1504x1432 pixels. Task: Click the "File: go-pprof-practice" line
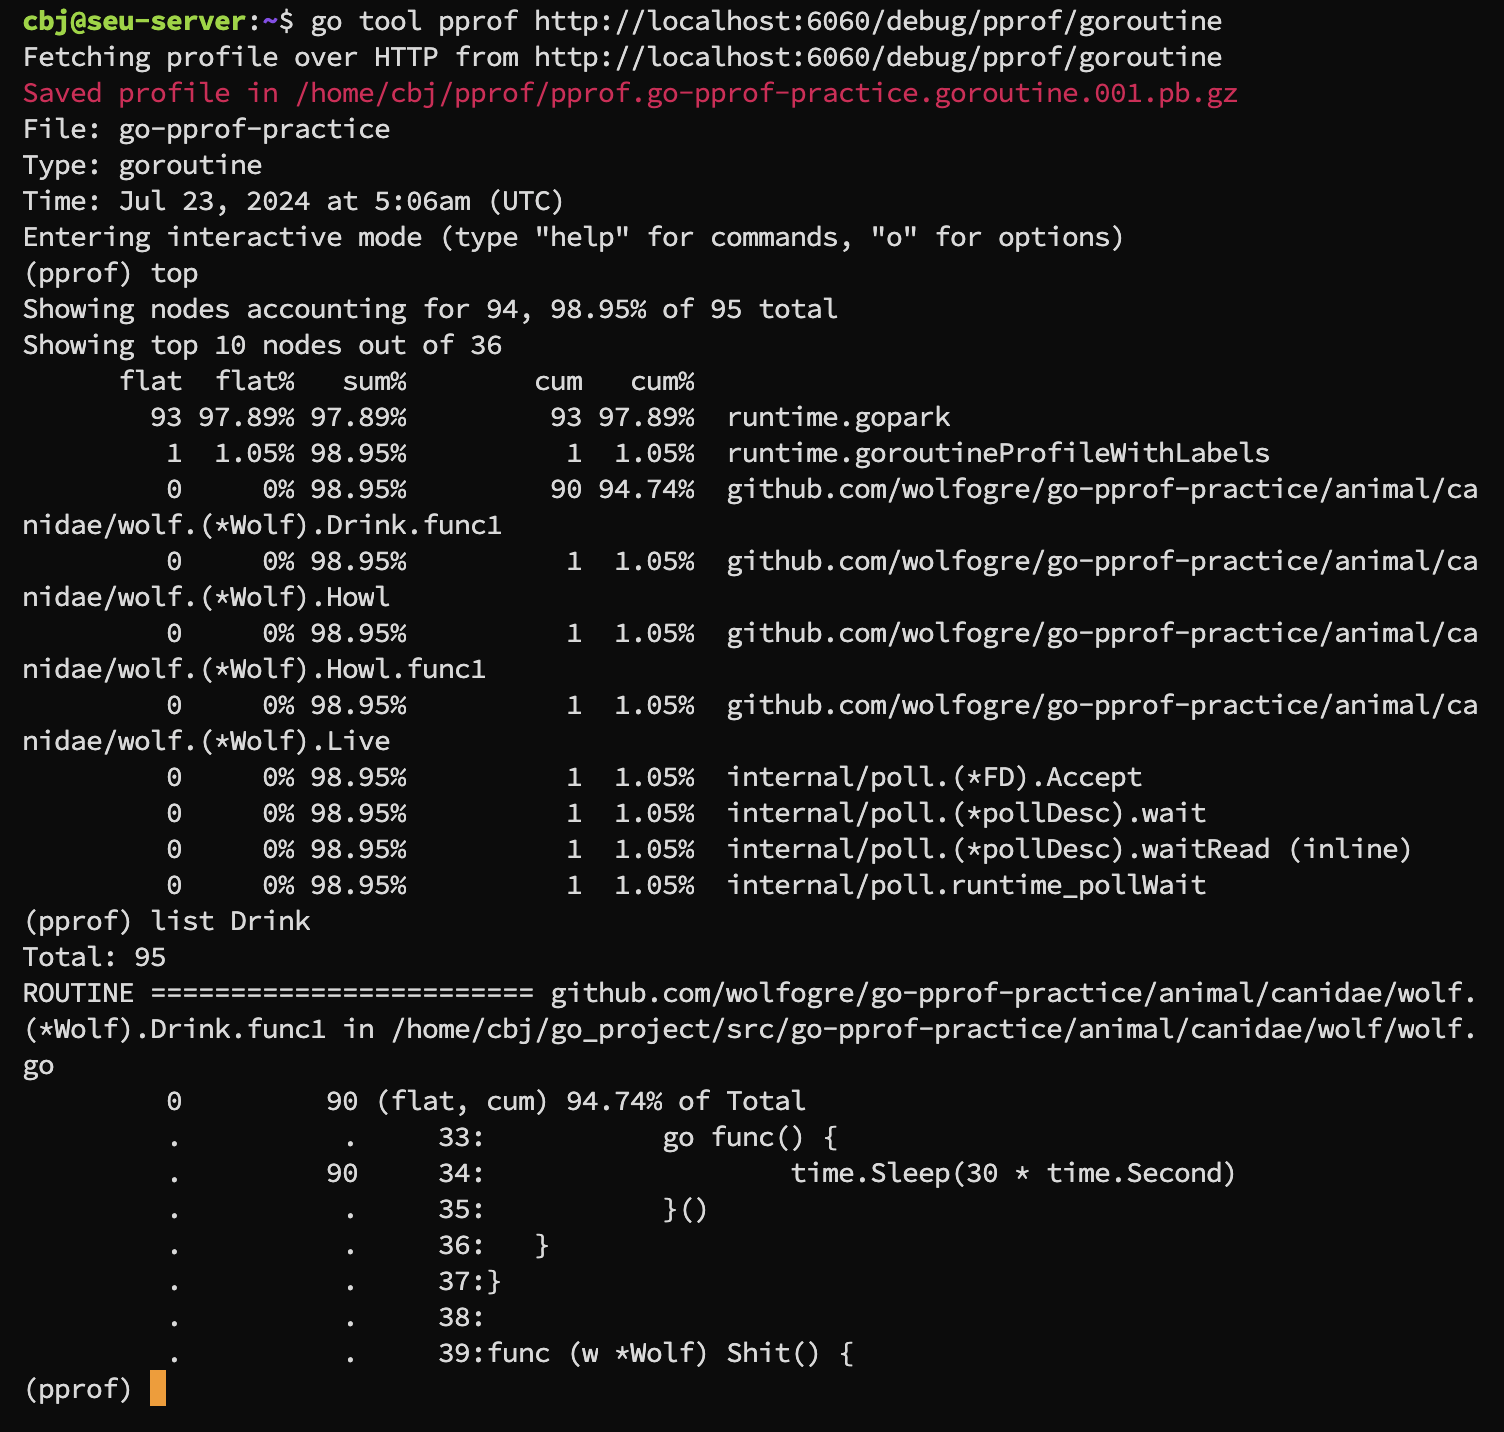point(206,129)
